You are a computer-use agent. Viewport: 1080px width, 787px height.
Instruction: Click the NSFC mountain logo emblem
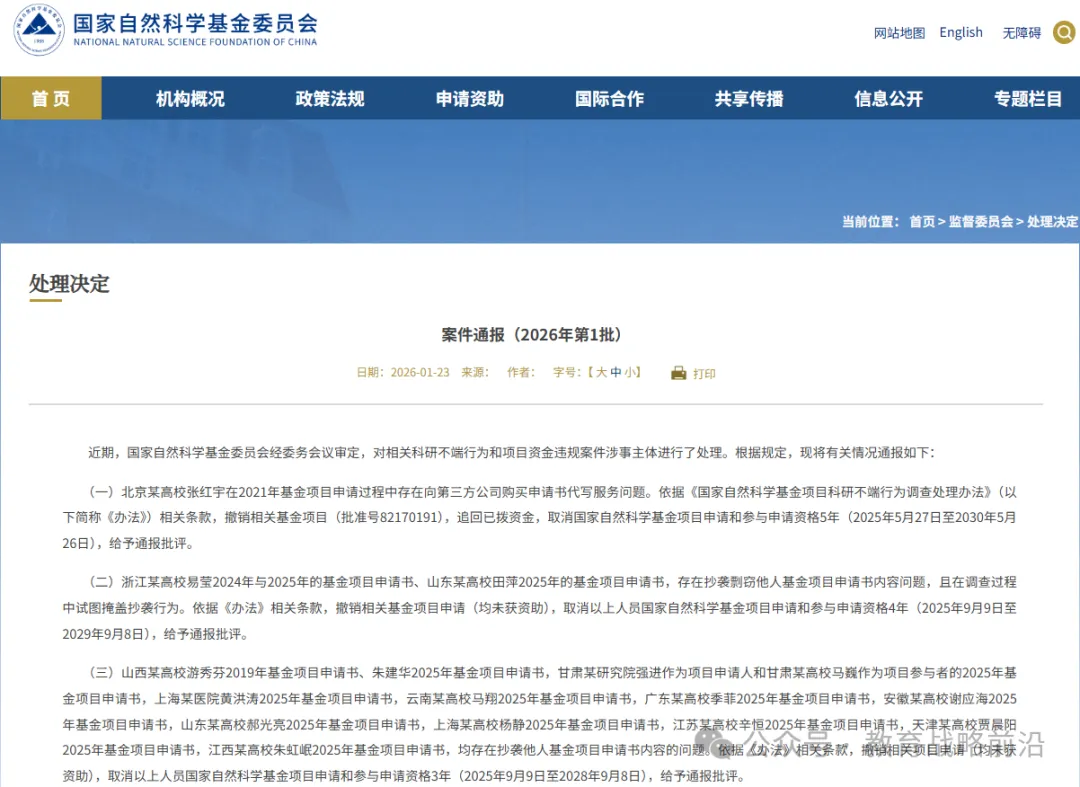[x=39, y=30]
